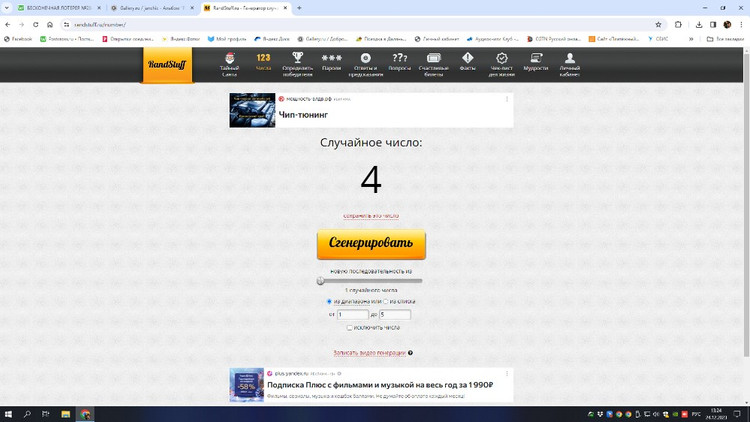750x422 pixels.
Task: Select the 'из диапазона' radio button
Action: [x=329, y=301]
